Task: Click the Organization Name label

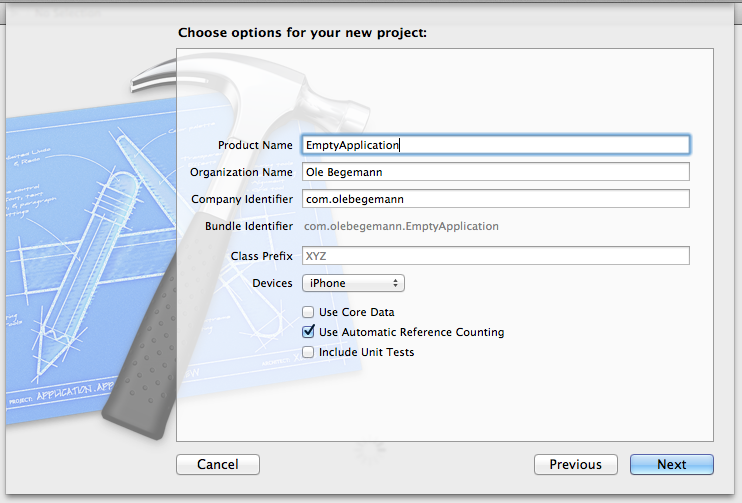Action: point(241,172)
